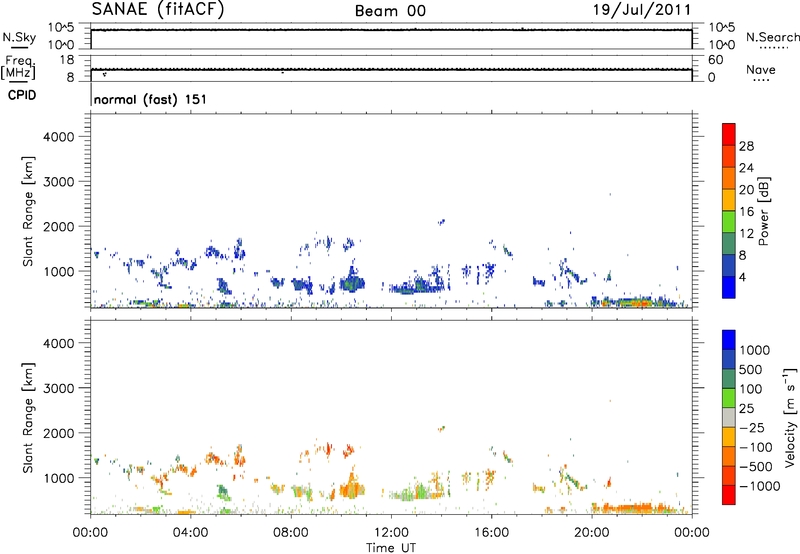Viewport: 800px width, 554px height.
Task: Pick the bright blue bottom power colorbar segment
Action: click(729, 287)
